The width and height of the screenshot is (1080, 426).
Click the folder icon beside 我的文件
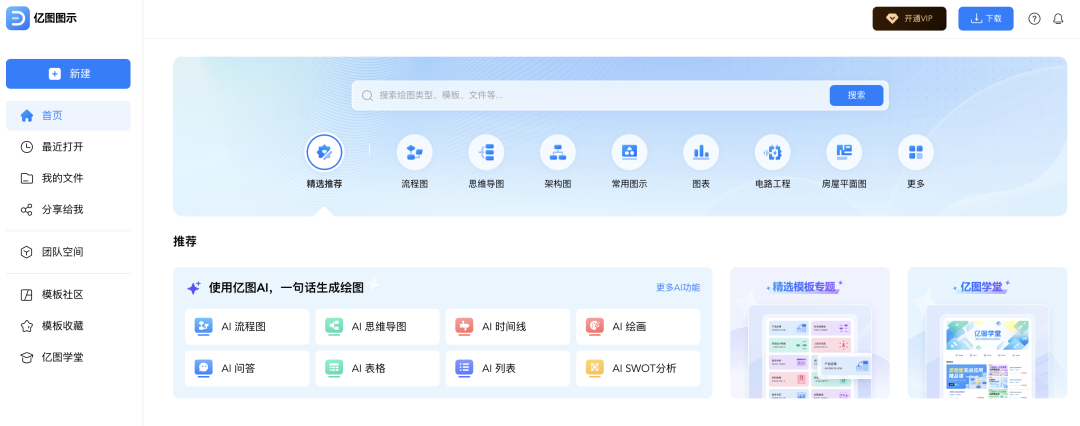[27, 179]
